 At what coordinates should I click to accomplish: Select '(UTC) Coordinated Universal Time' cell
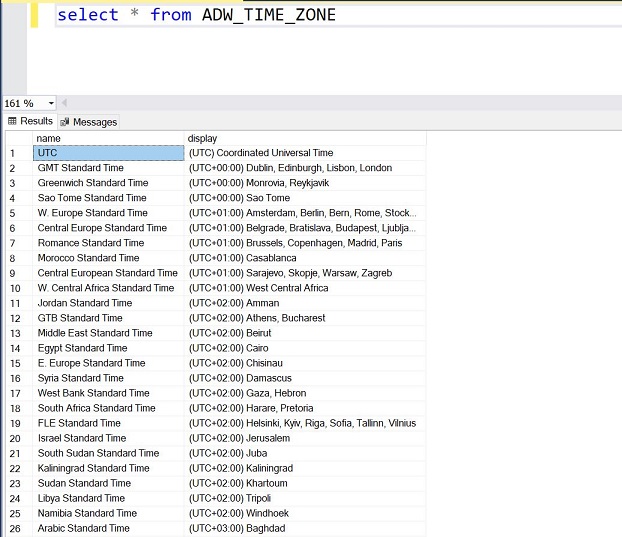coord(305,153)
